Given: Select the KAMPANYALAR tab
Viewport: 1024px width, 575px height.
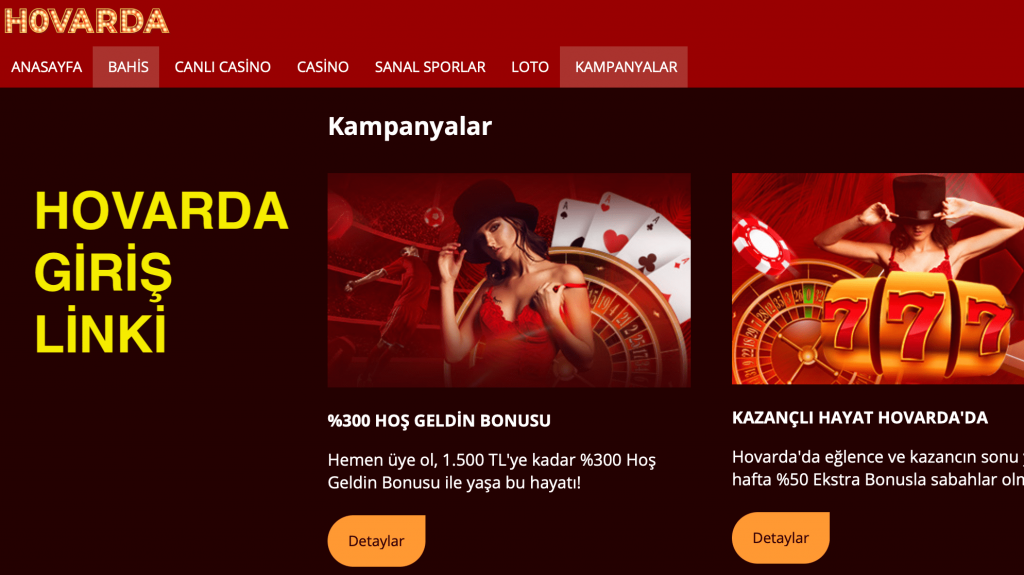Looking at the screenshot, I should (624, 67).
